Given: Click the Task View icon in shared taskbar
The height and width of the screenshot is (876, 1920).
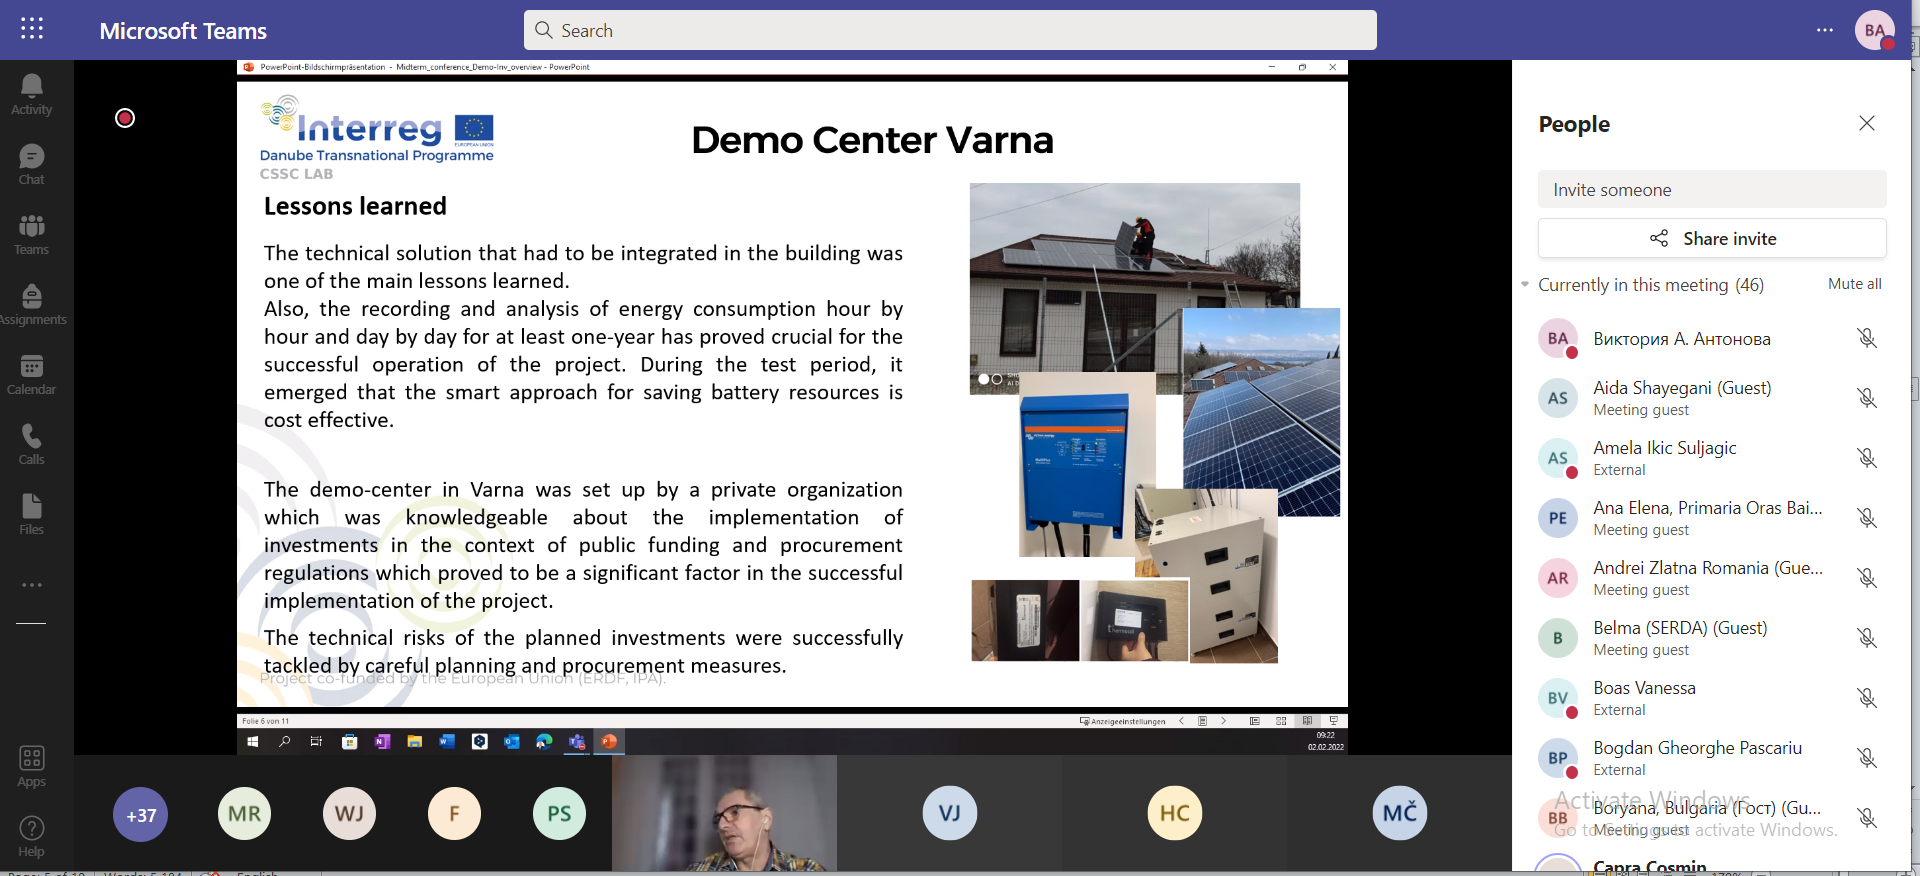Looking at the screenshot, I should pyautogui.click(x=317, y=741).
